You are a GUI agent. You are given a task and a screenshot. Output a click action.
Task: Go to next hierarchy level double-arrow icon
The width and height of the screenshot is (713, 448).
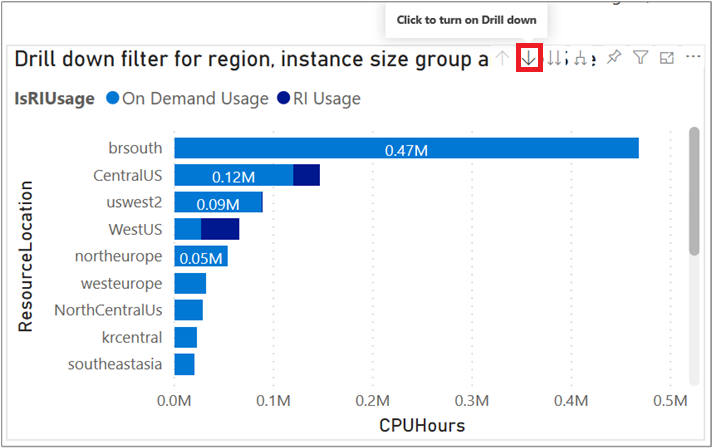pos(555,59)
